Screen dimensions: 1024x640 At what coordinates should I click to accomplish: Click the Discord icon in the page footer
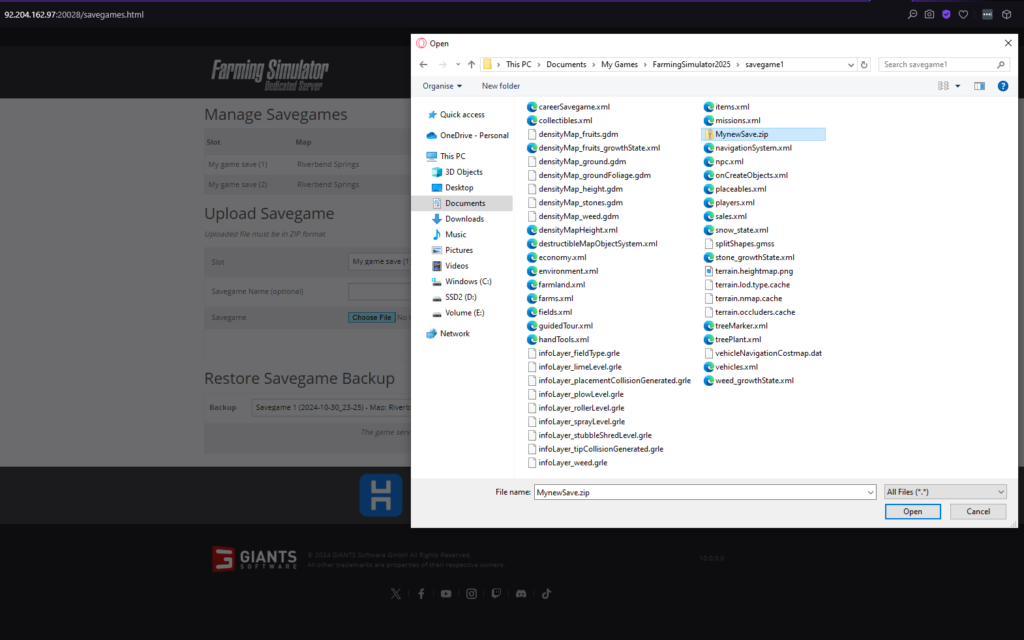521,593
